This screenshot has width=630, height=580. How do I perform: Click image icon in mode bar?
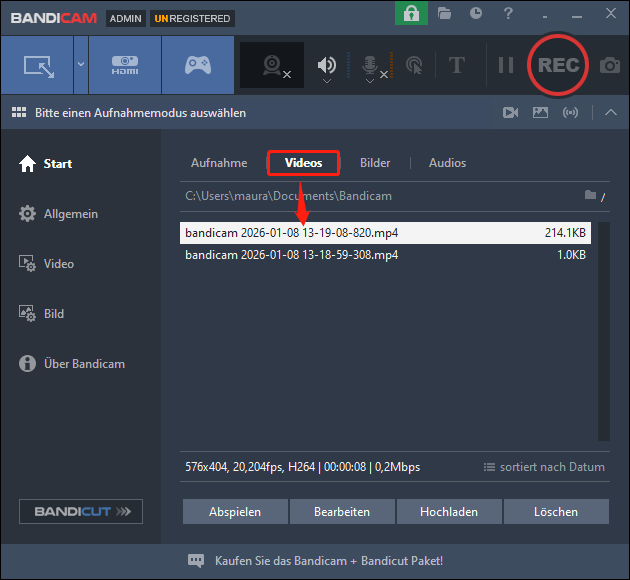point(540,112)
